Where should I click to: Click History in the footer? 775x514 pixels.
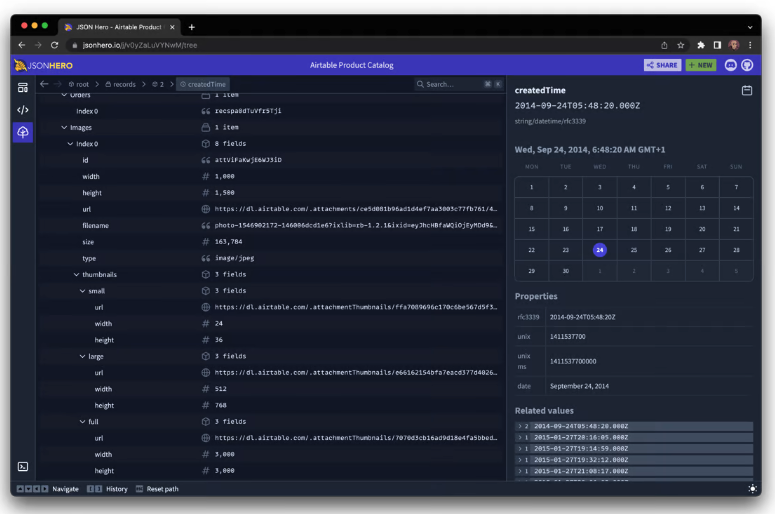click(x=117, y=489)
